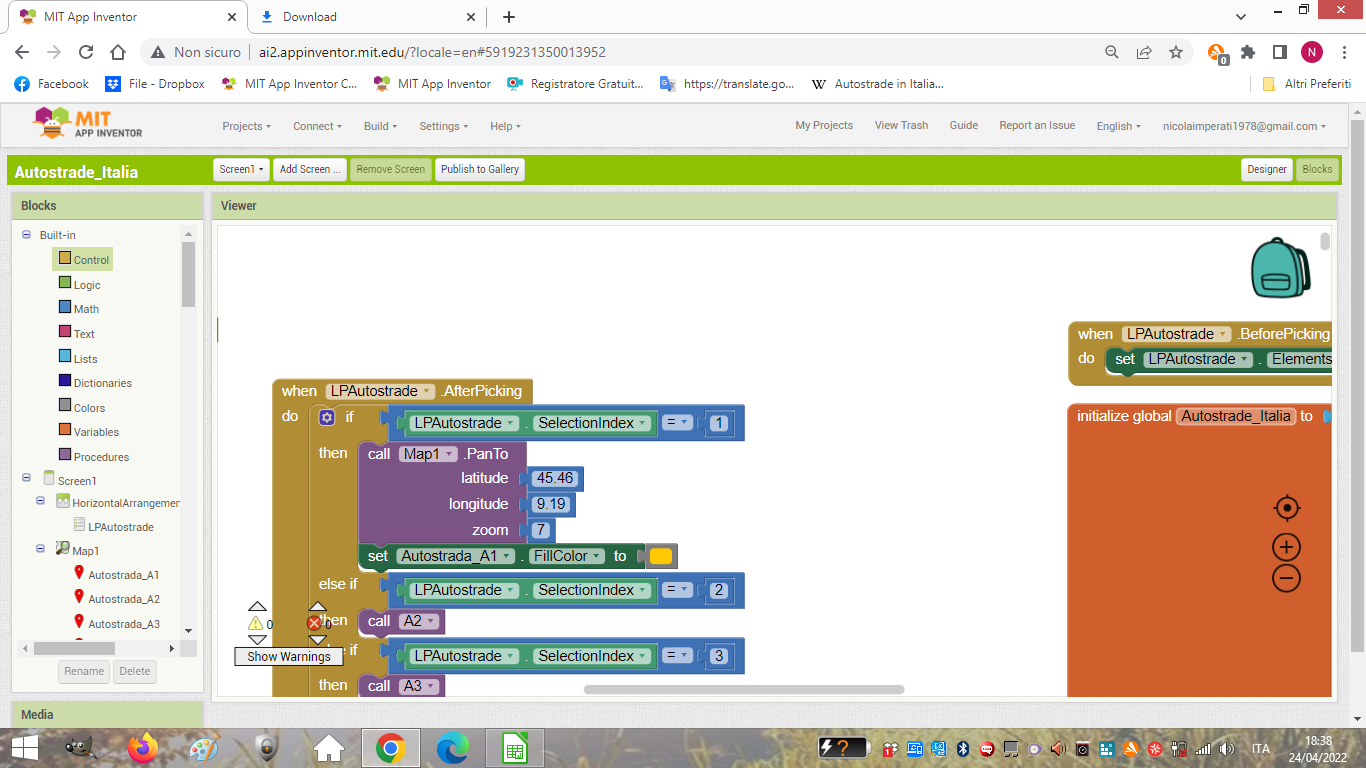Select the Control blocks category
Screen dimensions: 1366x768
point(83,259)
